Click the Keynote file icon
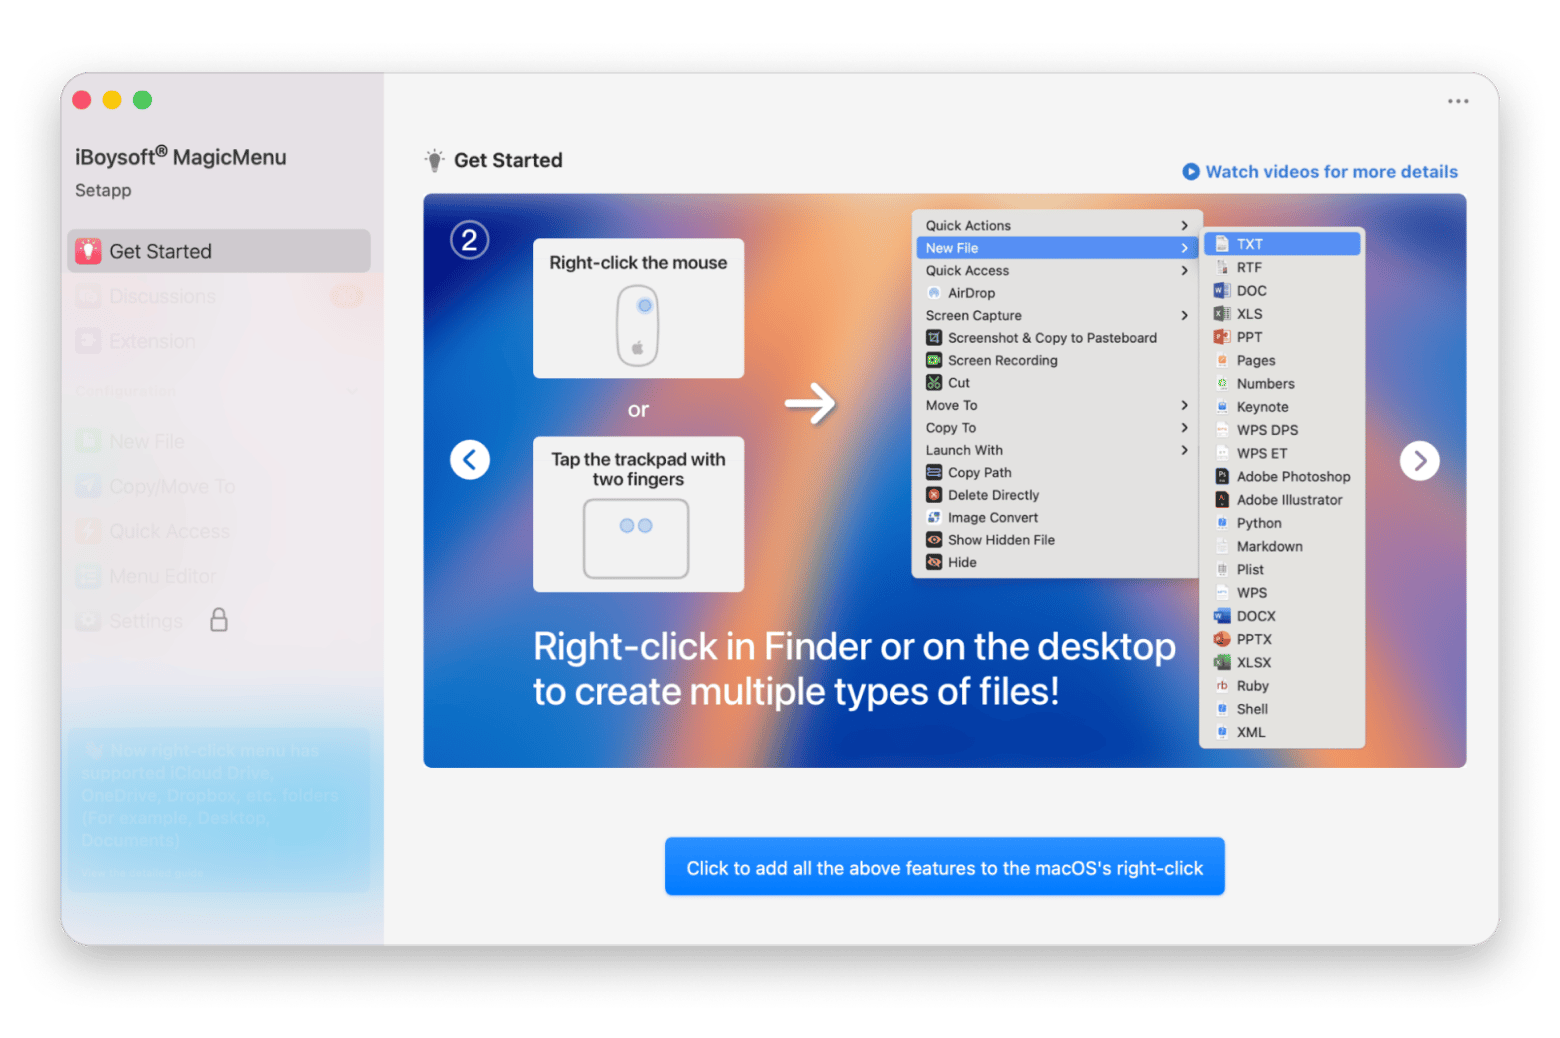Screen dimensions: 1560x1038 coord(1222,407)
